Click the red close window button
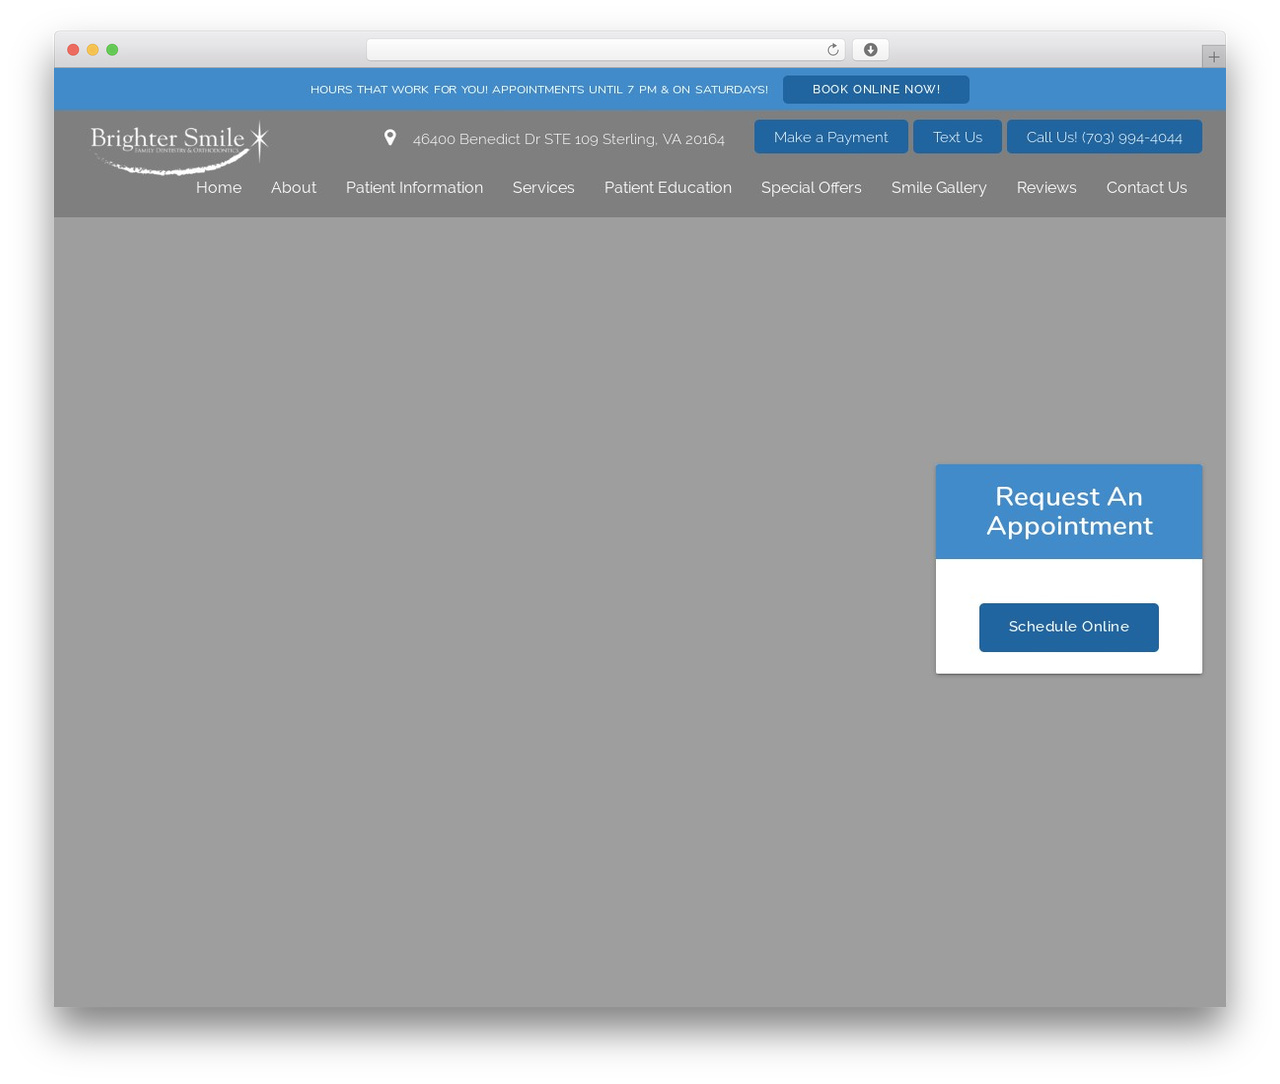Viewport: 1280px width, 1084px height. [x=73, y=50]
